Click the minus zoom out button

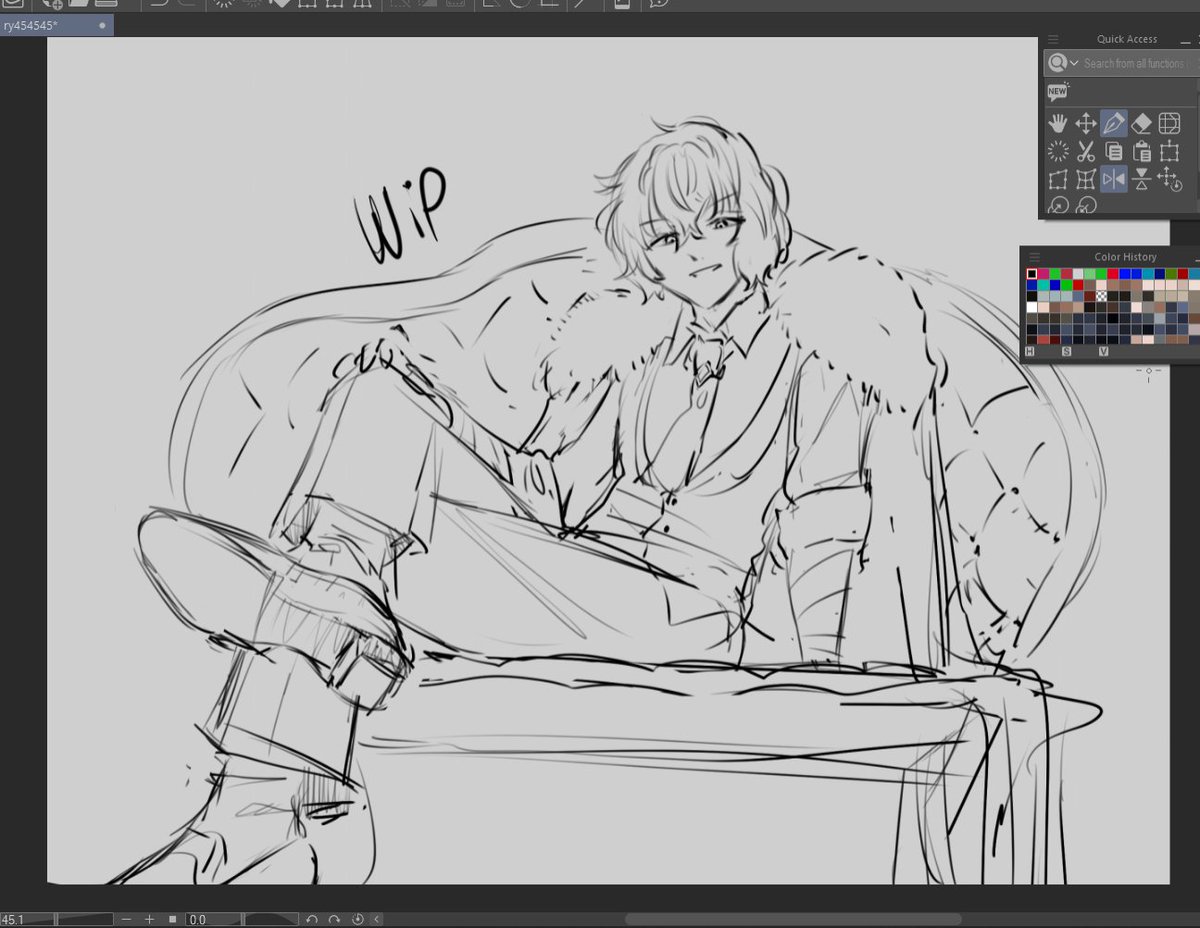[x=127, y=919]
